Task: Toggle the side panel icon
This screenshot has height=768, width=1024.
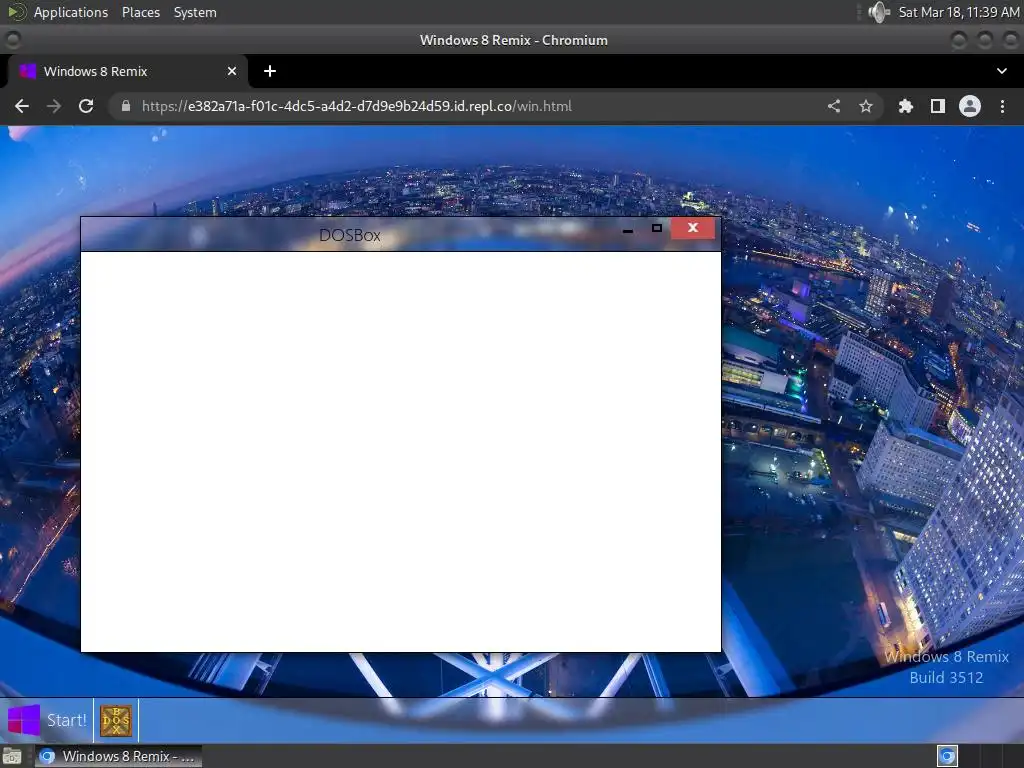Action: coord(938,106)
